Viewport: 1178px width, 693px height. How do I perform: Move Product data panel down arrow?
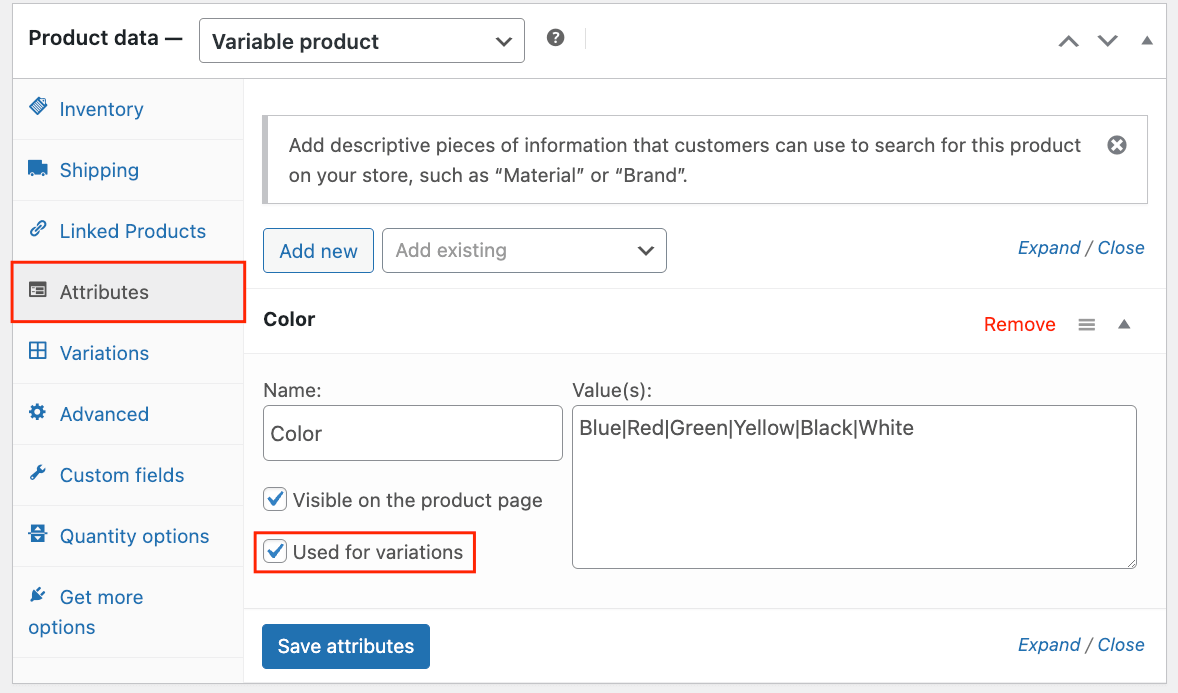[1107, 41]
